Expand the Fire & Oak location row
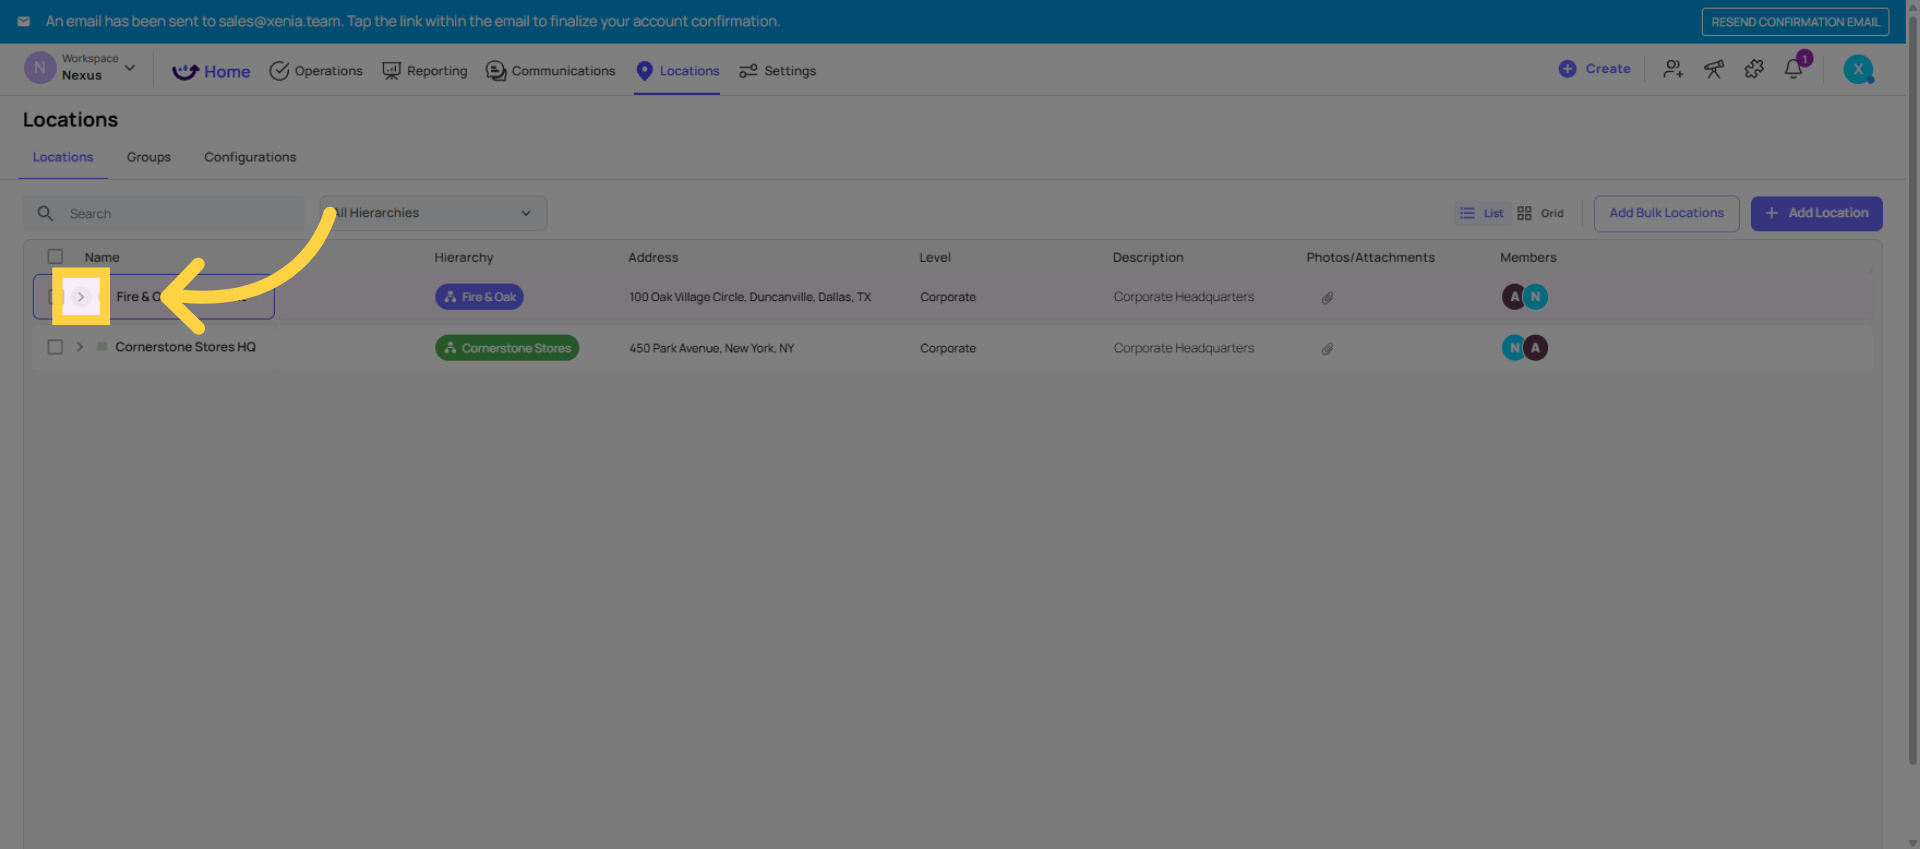 (x=81, y=297)
